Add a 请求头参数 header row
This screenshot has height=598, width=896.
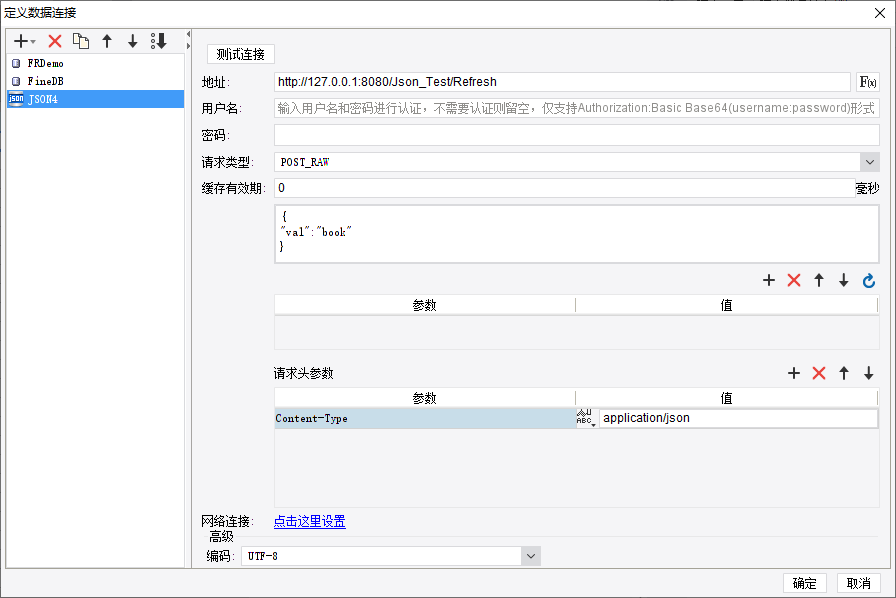pyautogui.click(x=794, y=373)
